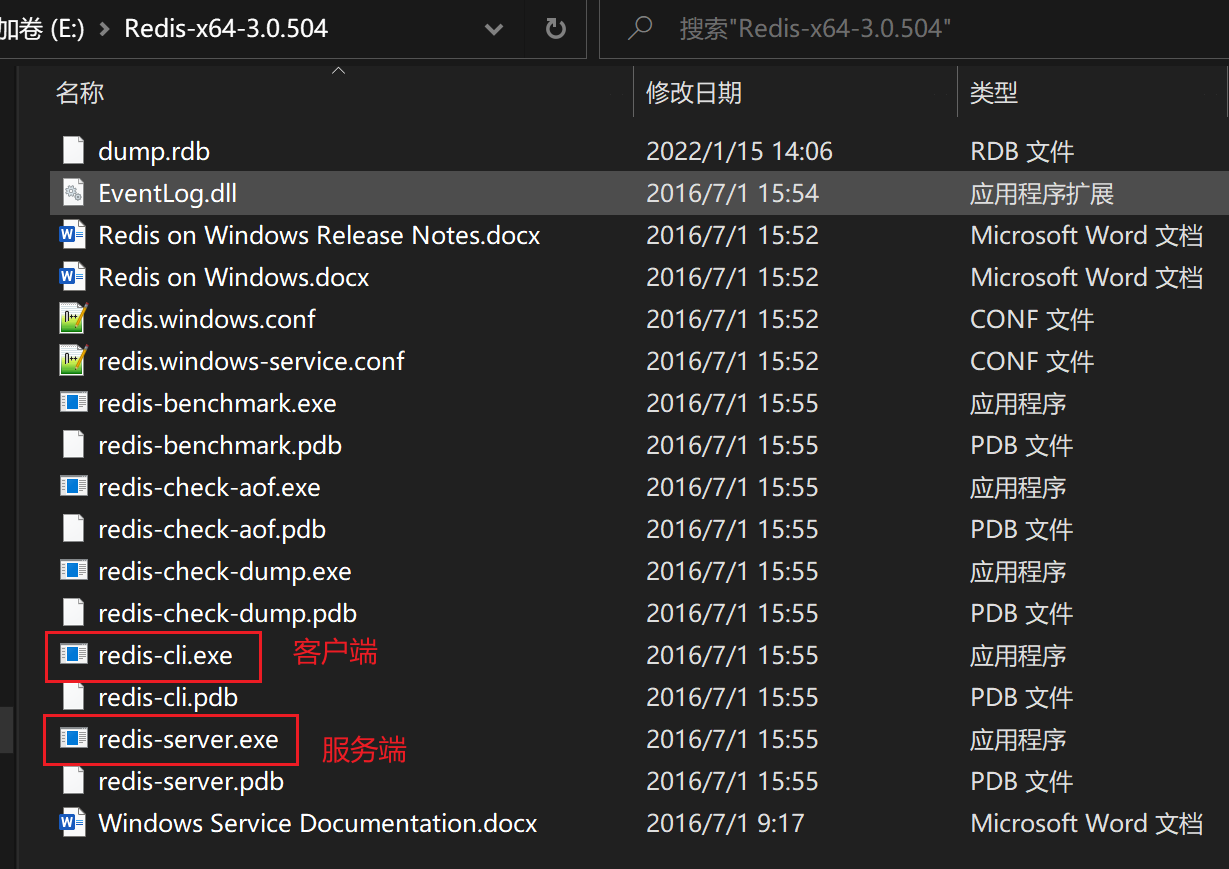
Task: Select the redis.windows-service.conf file
Action: coord(251,361)
